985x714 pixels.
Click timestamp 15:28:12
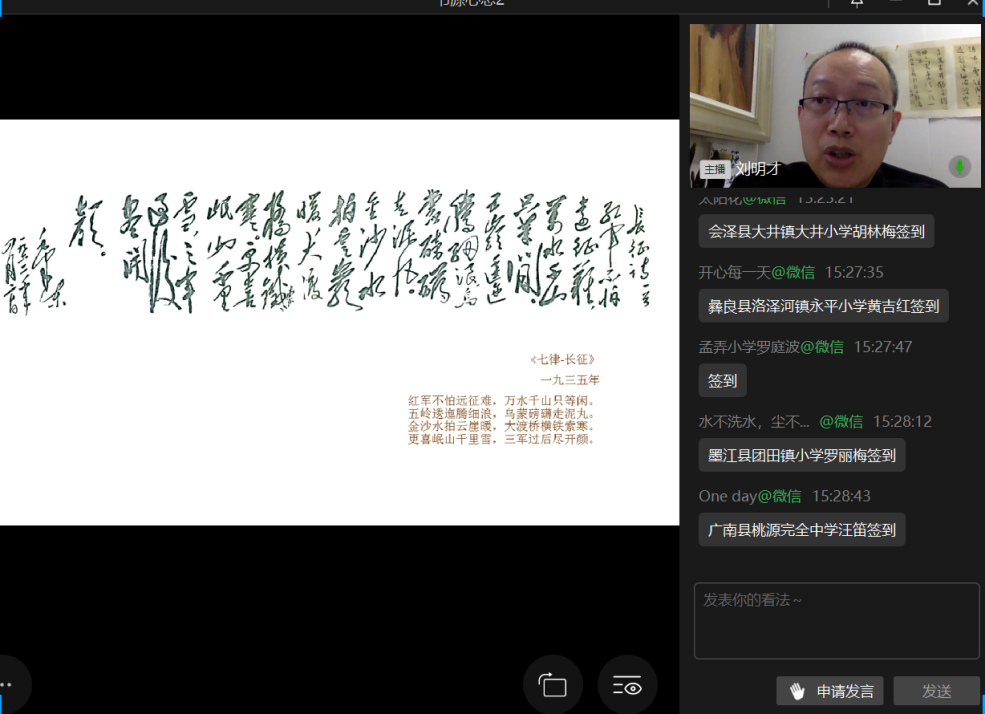(902, 421)
